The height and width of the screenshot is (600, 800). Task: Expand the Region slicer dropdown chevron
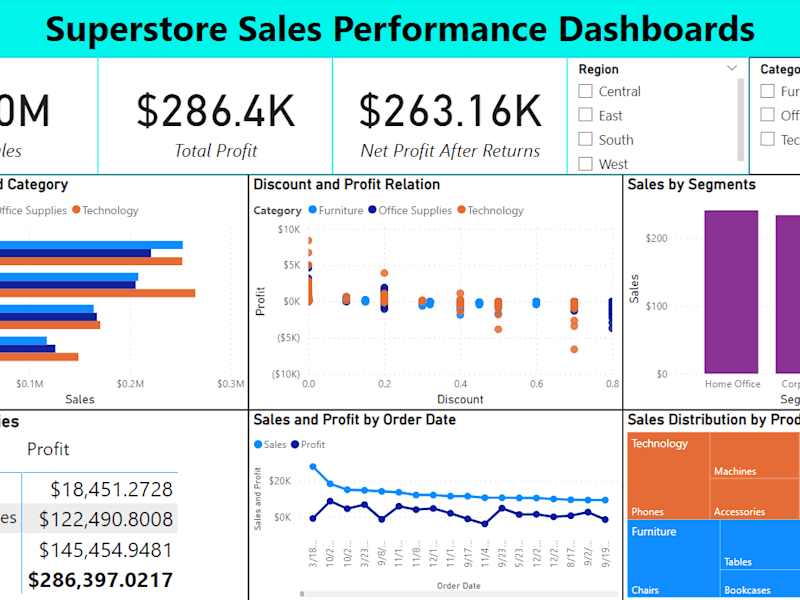(x=732, y=68)
